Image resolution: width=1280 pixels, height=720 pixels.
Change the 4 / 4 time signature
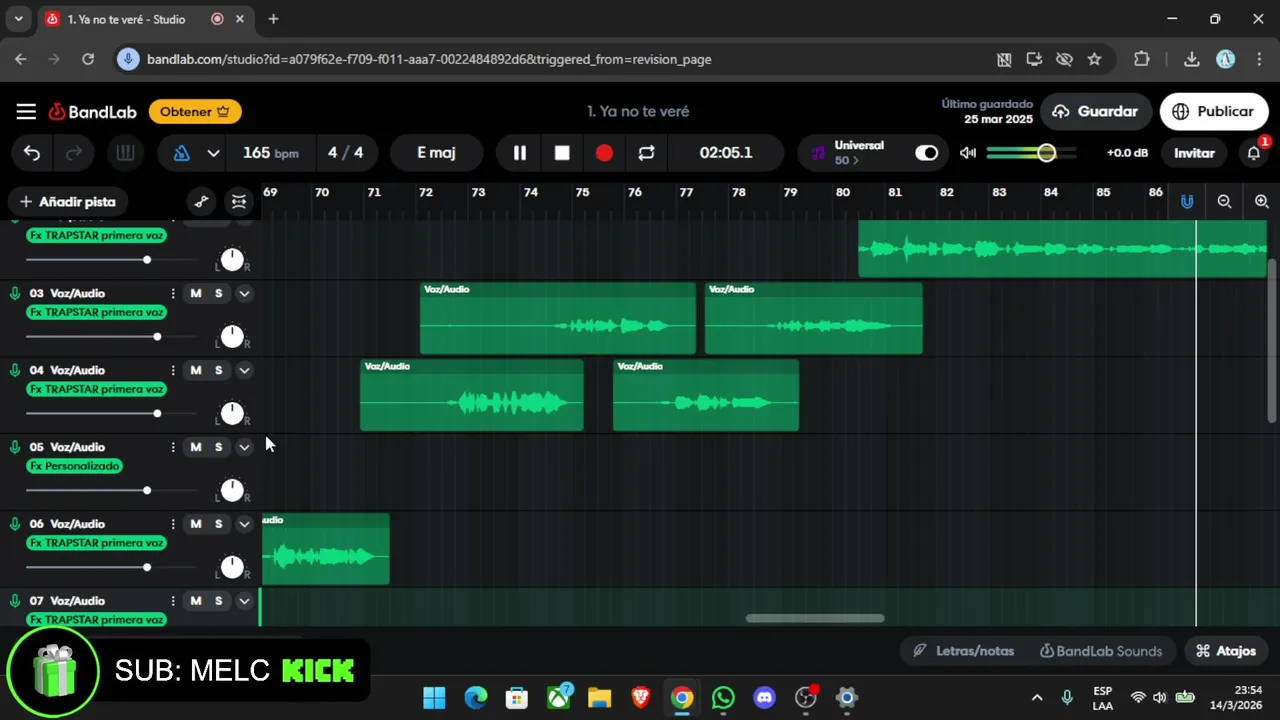[346, 153]
